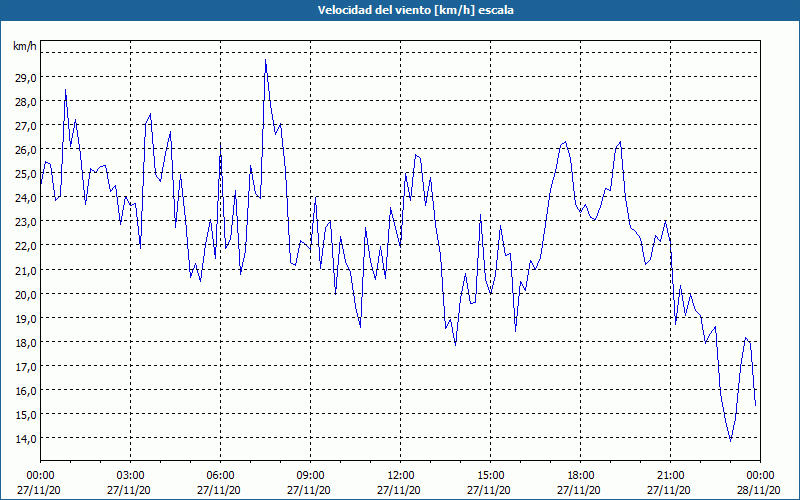Click the 22,0 value on the y-axis
The width and height of the screenshot is (800, 500).
click(26, 246)
